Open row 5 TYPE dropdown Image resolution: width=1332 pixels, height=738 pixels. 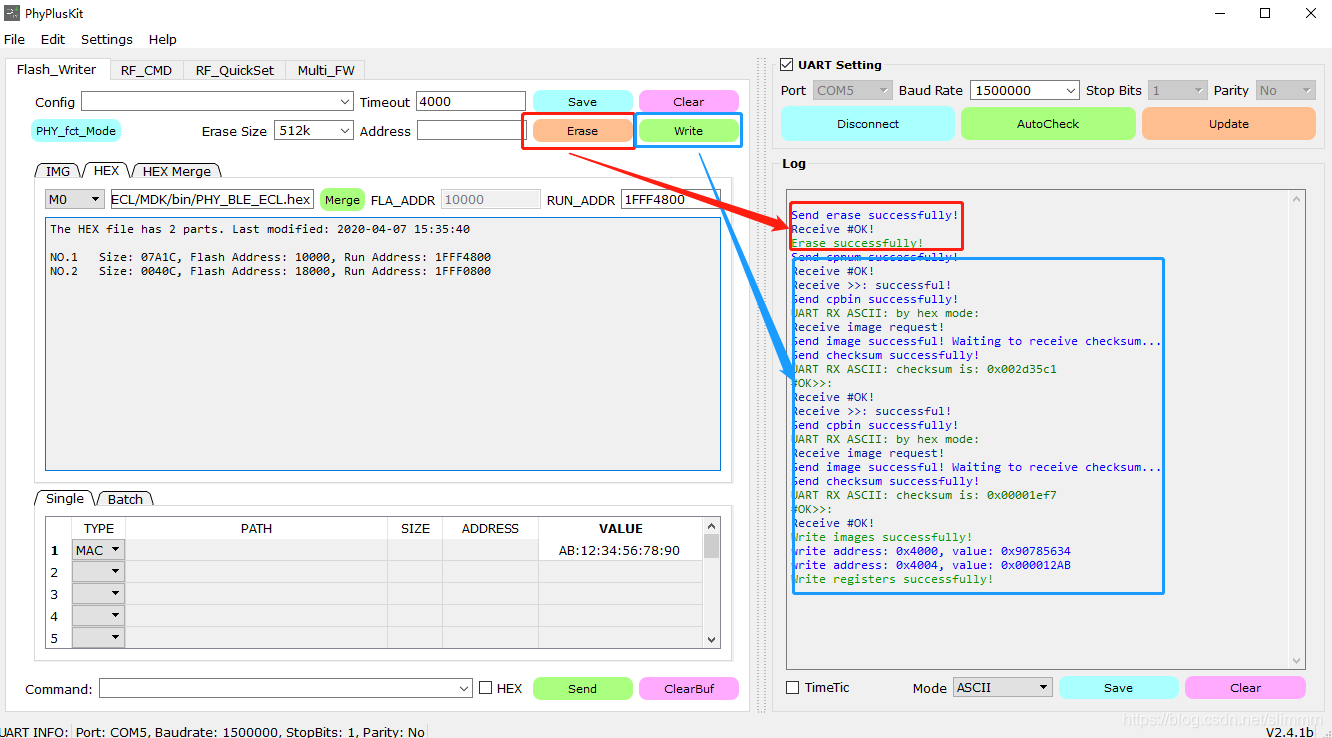pos(99,638)
